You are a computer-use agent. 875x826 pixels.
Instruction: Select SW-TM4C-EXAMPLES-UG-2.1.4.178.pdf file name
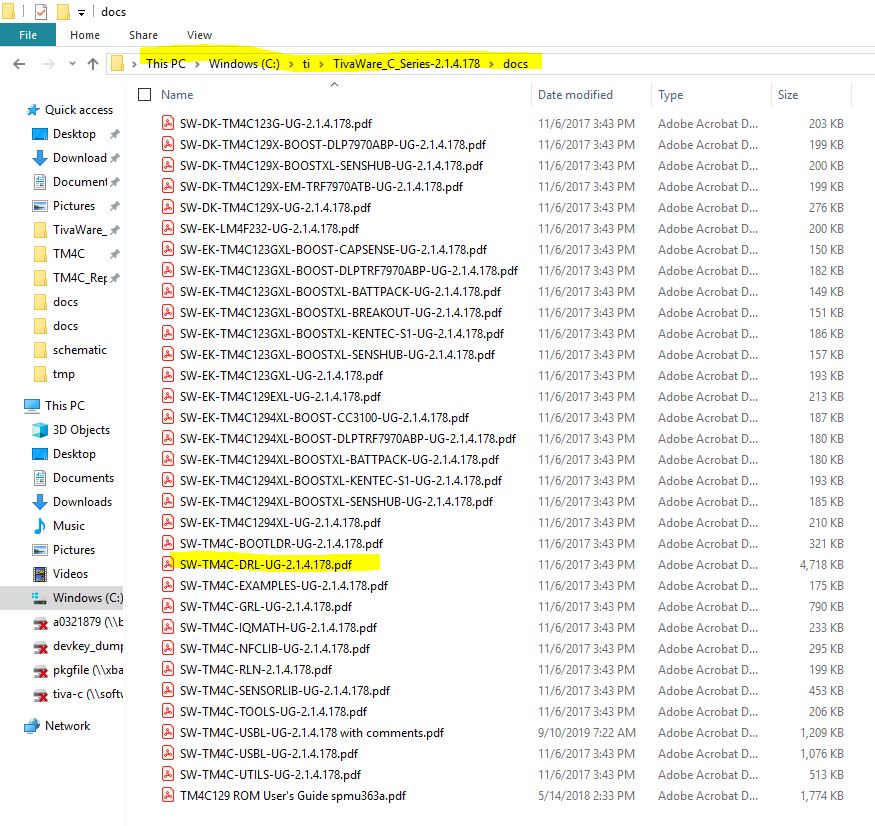(x=283, y=585)
